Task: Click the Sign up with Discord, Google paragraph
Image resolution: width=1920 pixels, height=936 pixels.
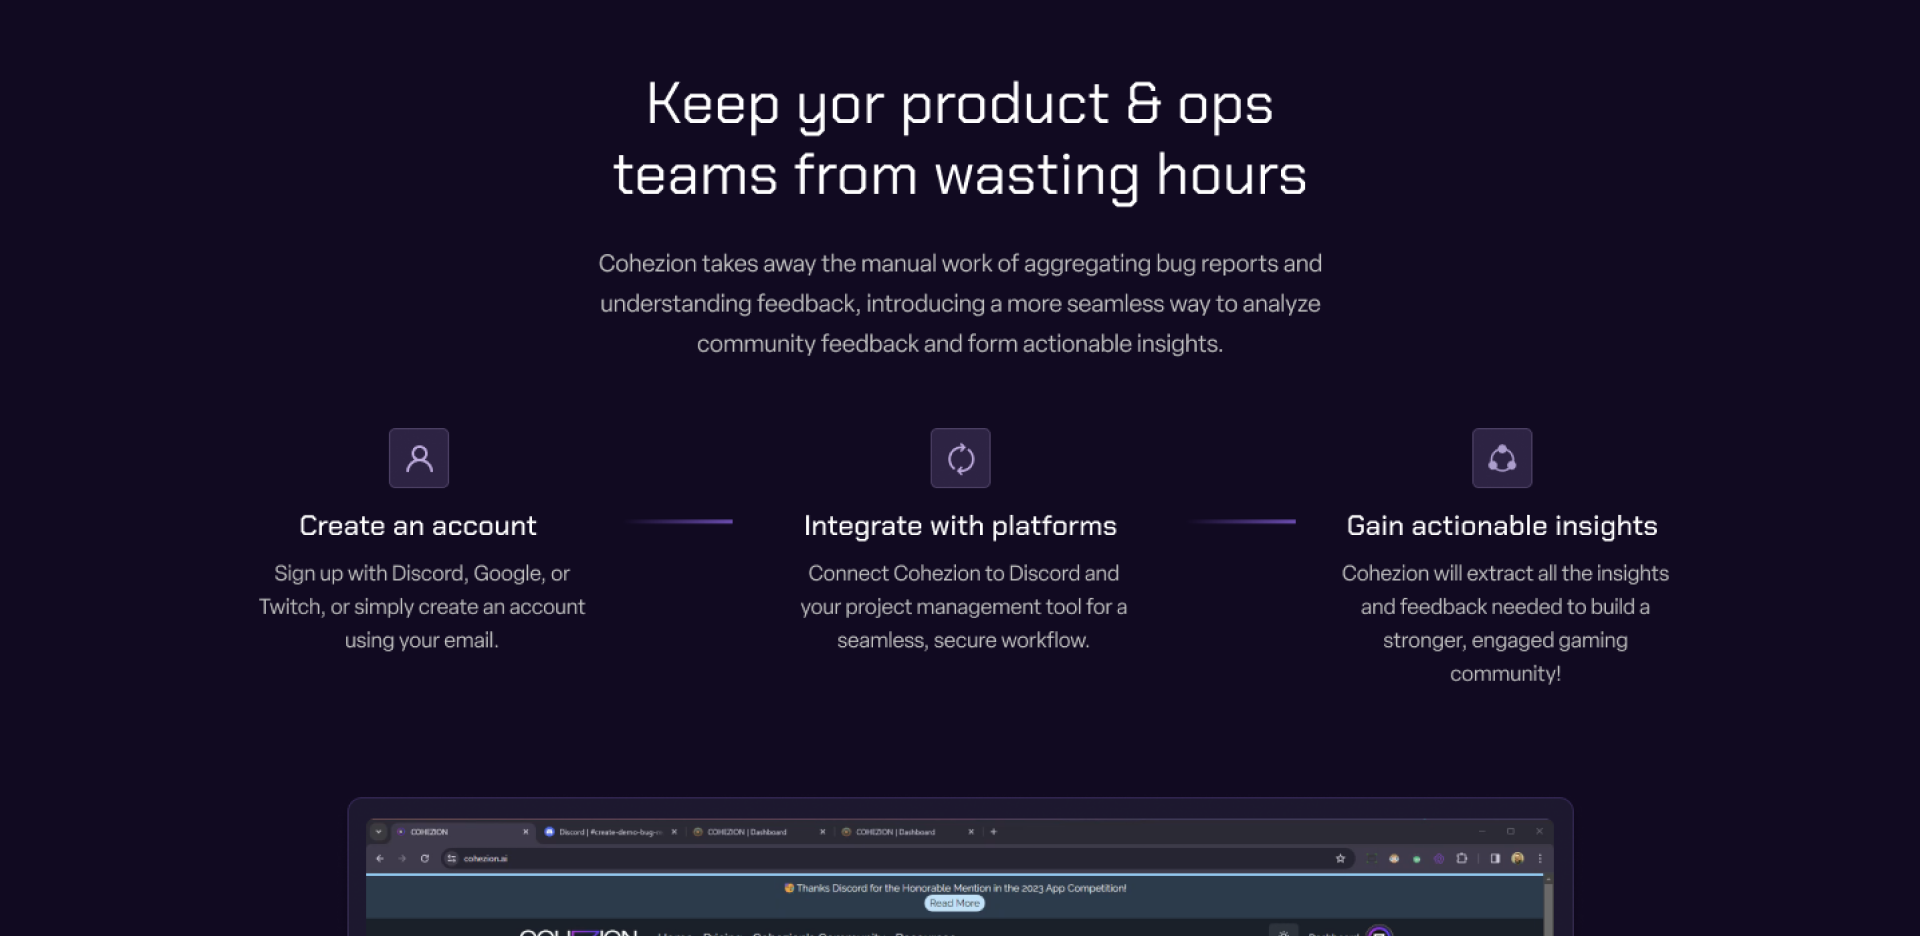Action: coord(421,606)
